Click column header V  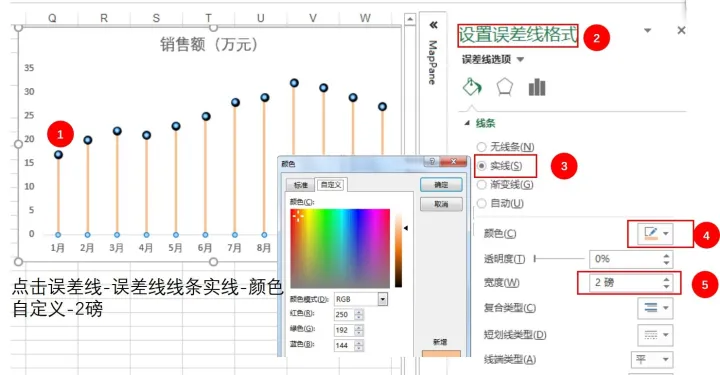point(313,18)
